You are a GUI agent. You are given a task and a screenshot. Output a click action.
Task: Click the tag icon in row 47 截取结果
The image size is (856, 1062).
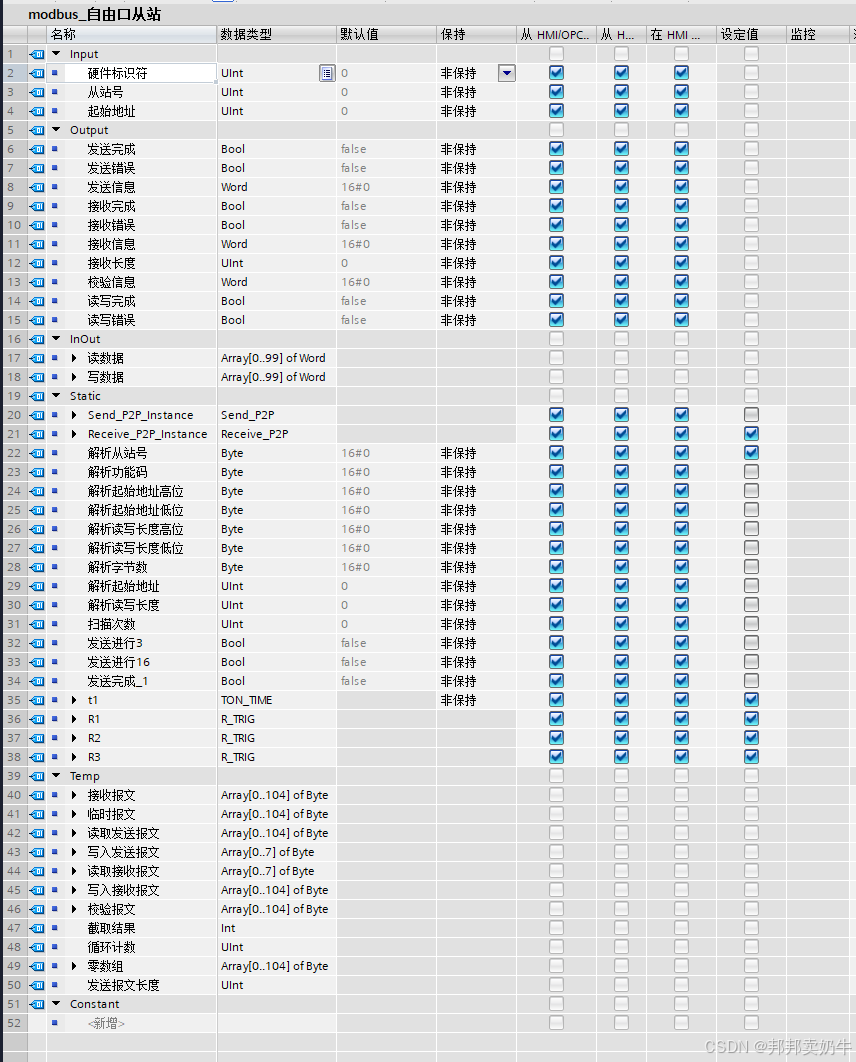tap(37, 929)
